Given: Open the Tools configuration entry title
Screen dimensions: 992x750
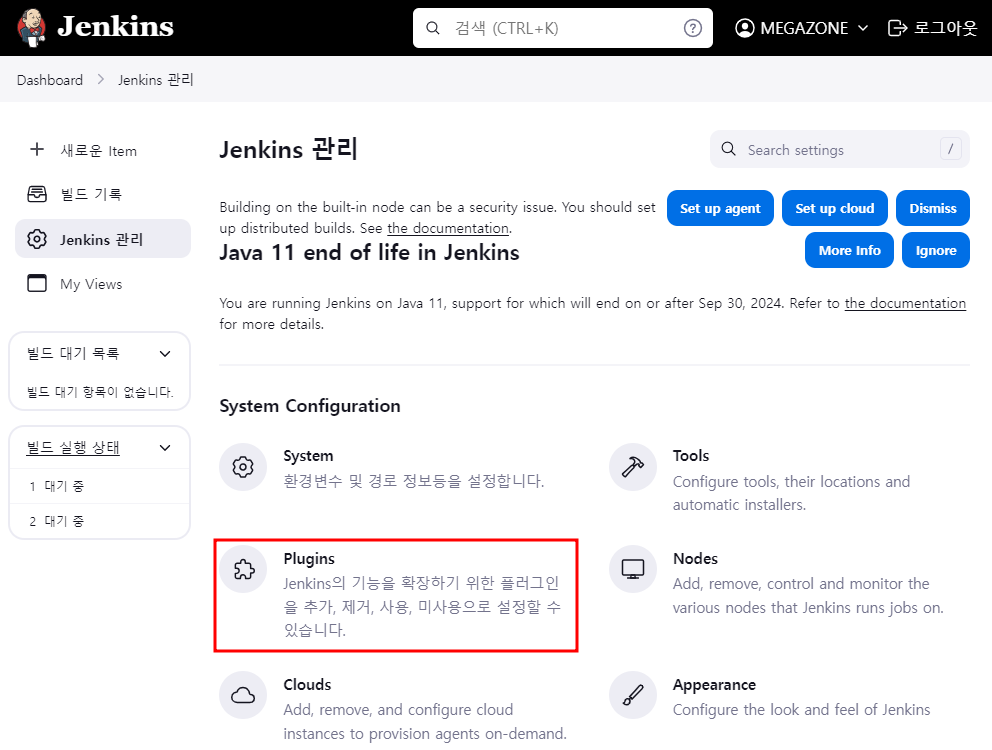Looking at the screenshot, I should [x=691, y=456].
